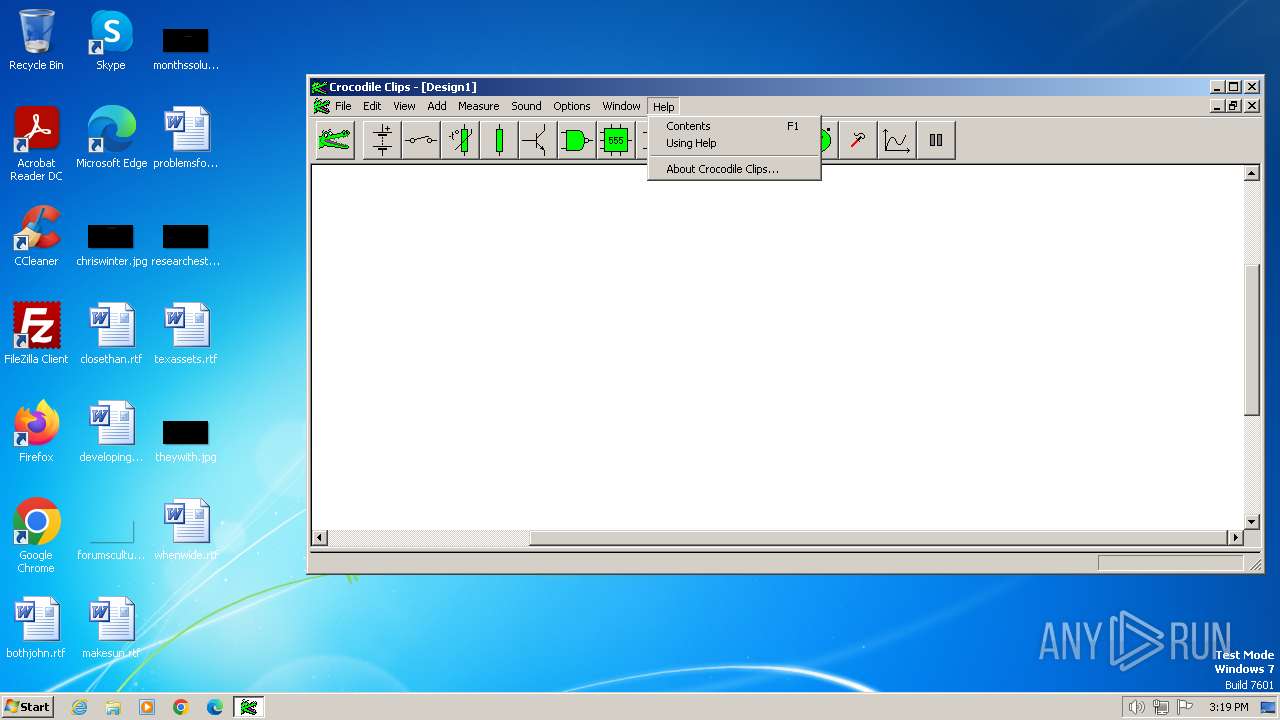Click horizontal scrollbar left arrow

320,538
